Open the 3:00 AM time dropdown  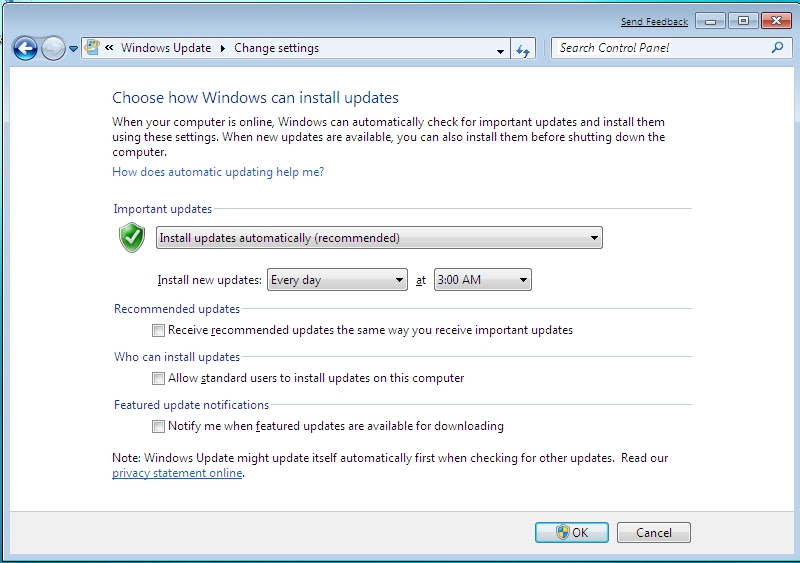pos(483,280)
